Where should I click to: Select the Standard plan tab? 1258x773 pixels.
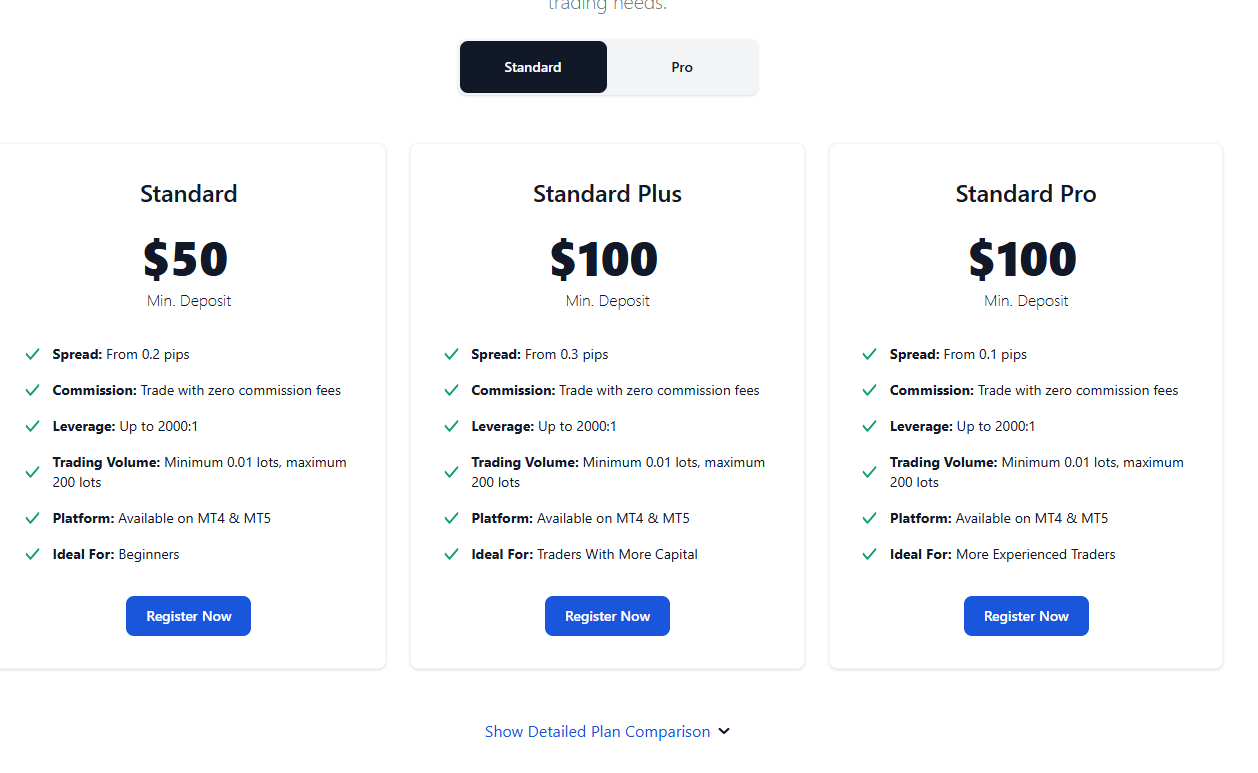(x=533, y=67)
